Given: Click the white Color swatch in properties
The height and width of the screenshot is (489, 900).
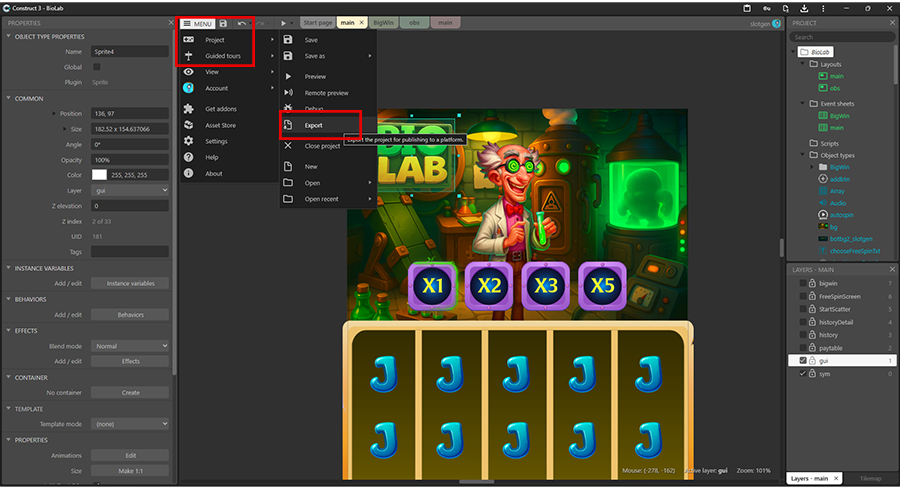Looking at the screenshot, I should pyautogui.click(x=99, y=175).
